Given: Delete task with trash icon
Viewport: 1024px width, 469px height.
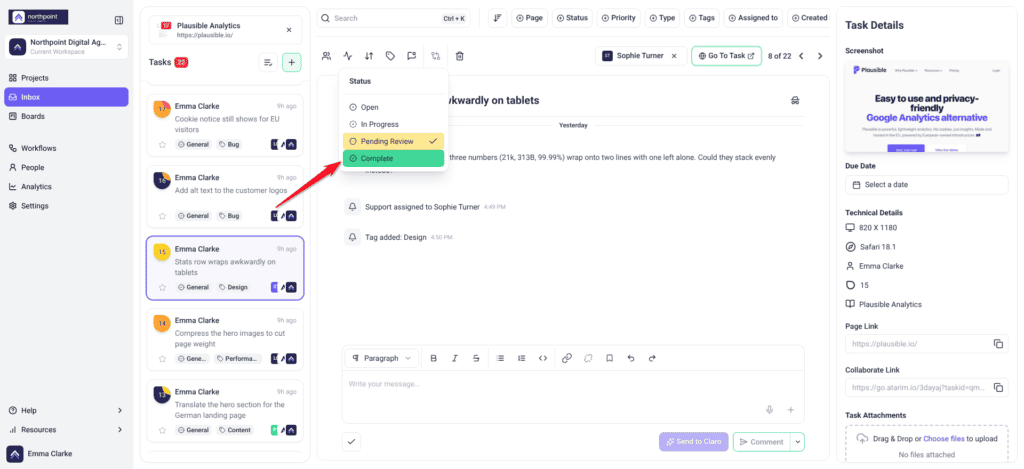Looking at the screenshot, I should point(460,56).
